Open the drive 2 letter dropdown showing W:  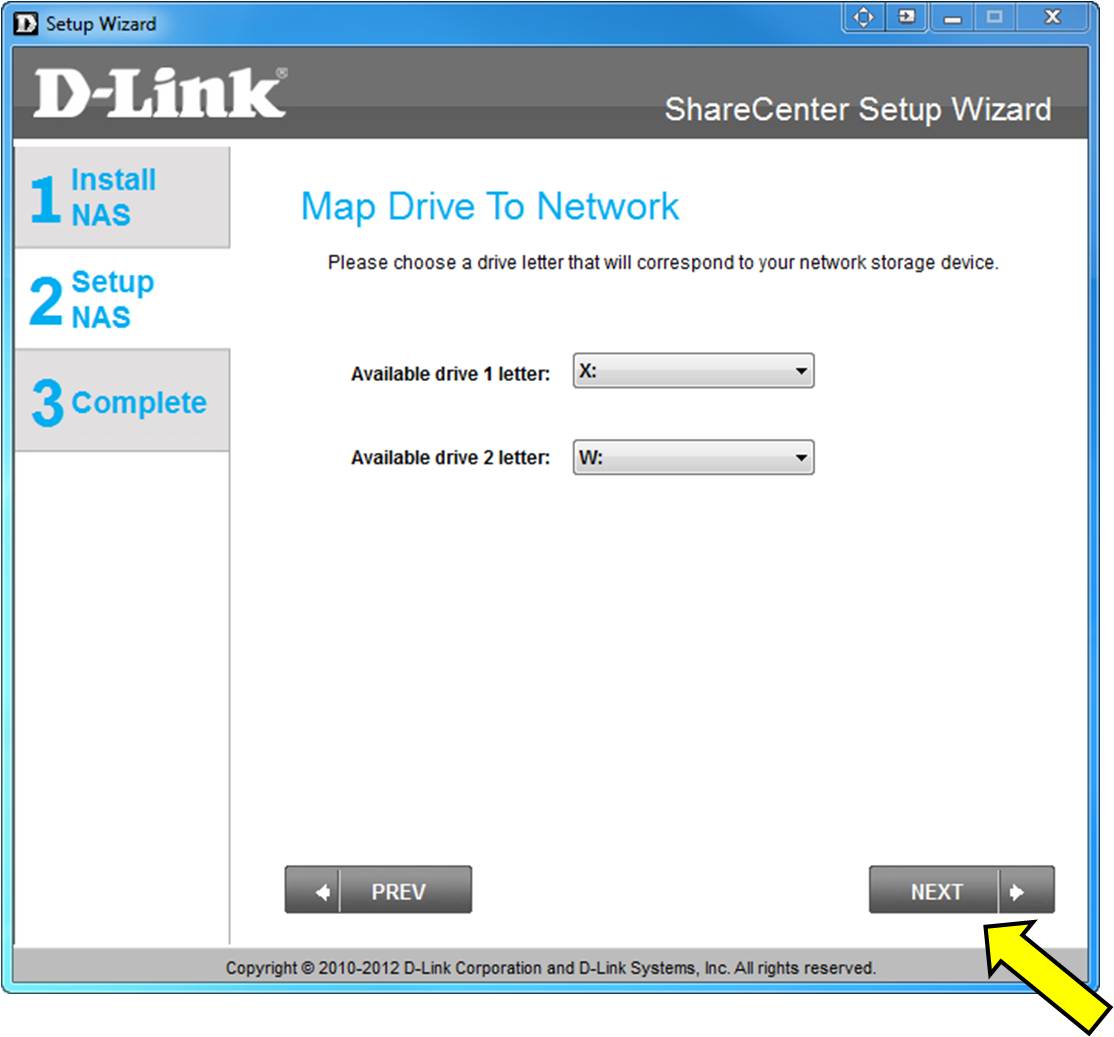click(x=693, y=457)
